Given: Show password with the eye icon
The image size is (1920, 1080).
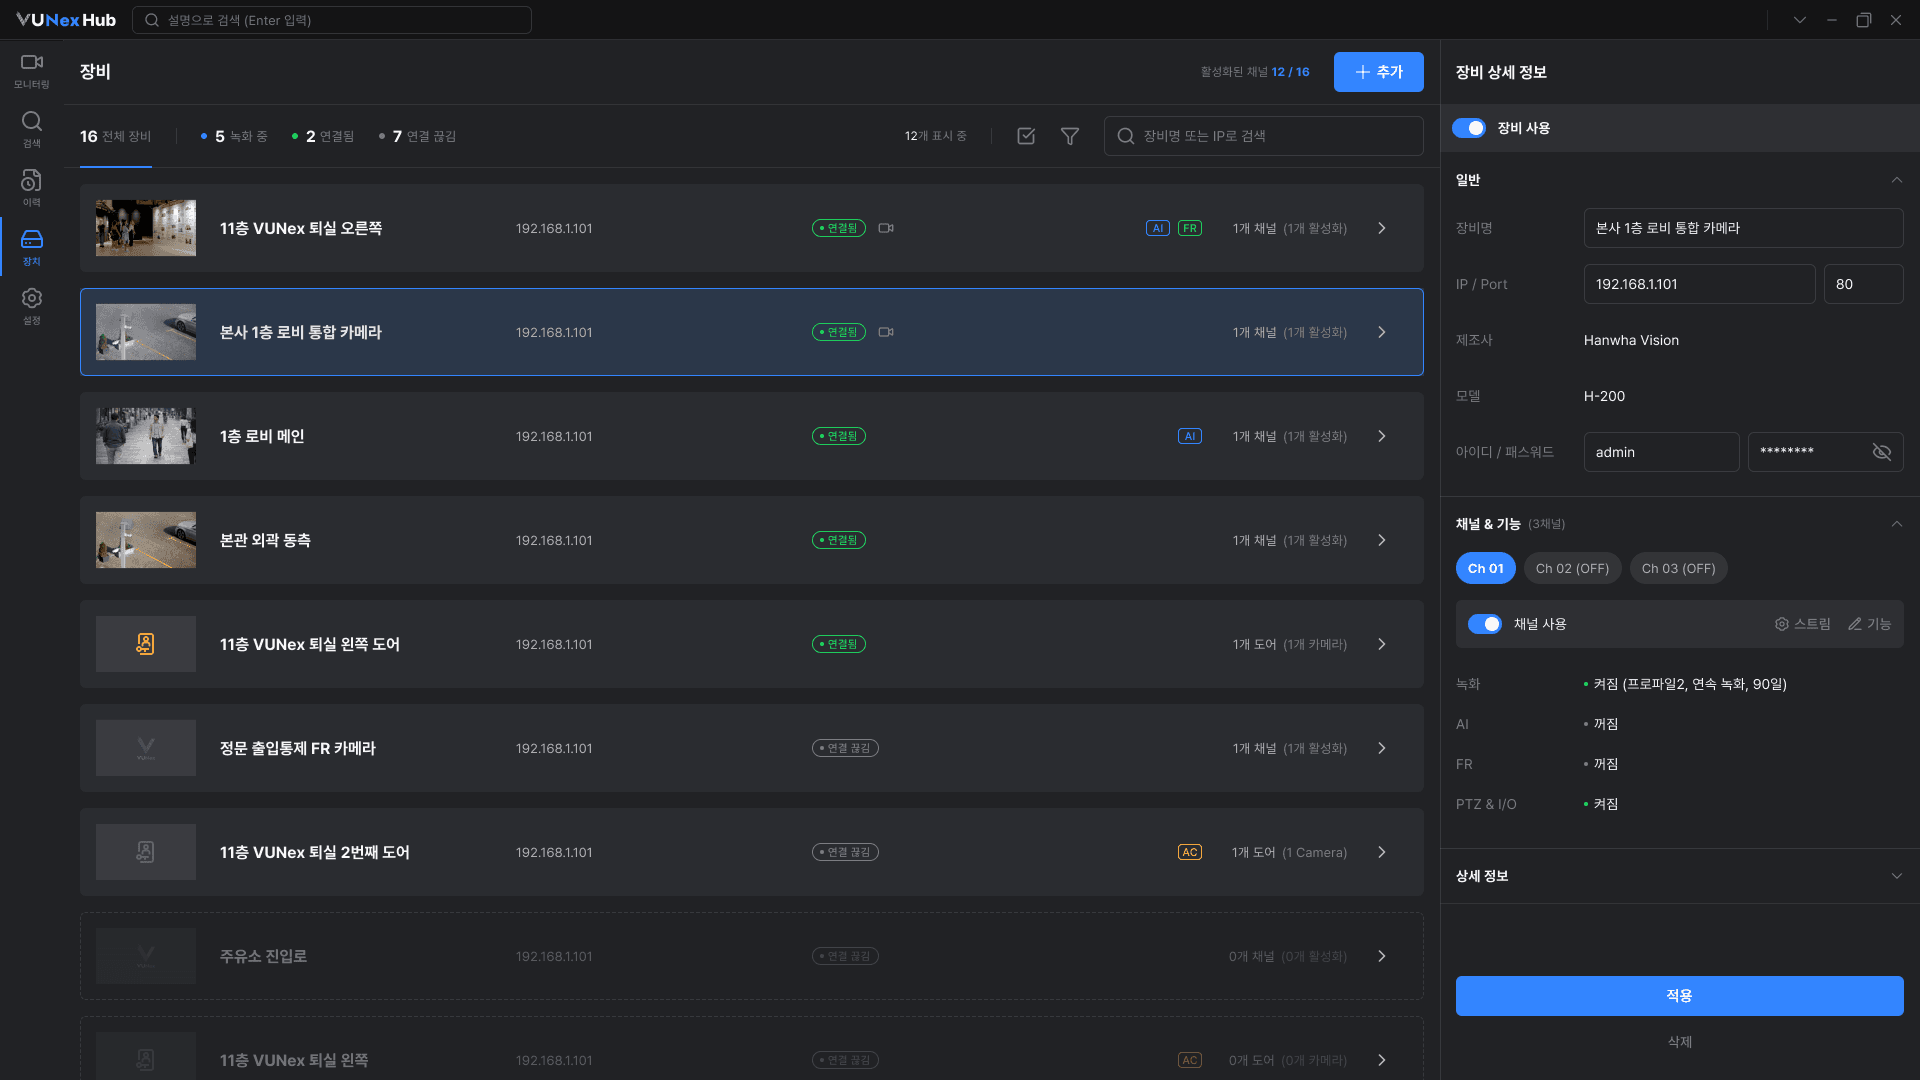Looking at the screenshot, I should pos(1882,452).
